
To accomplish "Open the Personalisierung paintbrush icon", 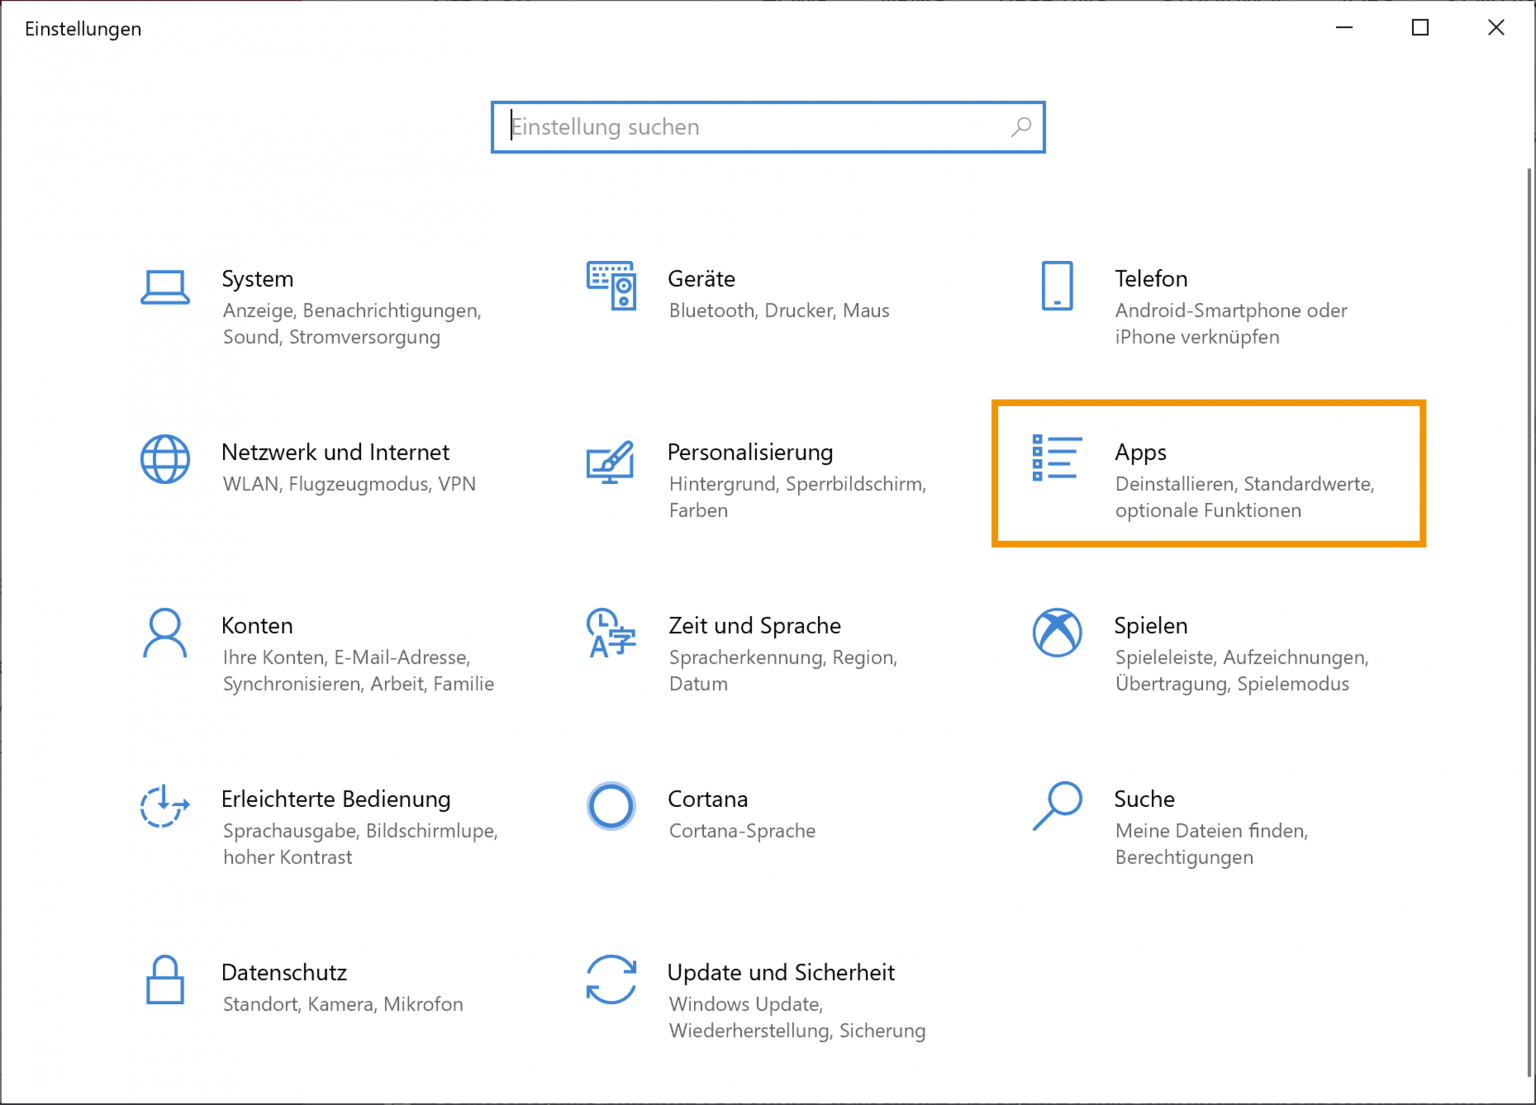I will pyautogui.click(x=611, y=461).
